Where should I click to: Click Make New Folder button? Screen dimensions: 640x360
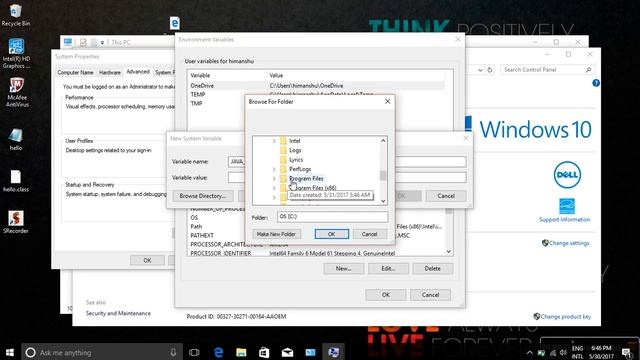tap(276, 234)
